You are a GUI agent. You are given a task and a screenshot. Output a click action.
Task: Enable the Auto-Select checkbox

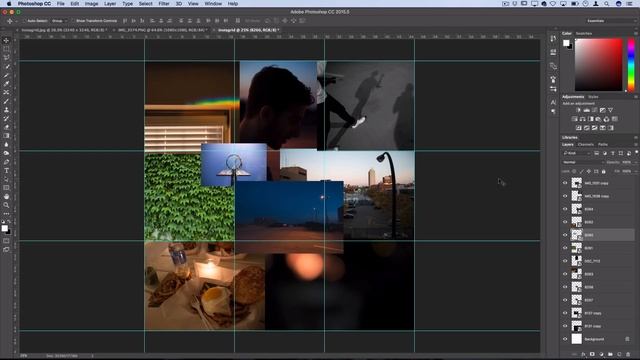tap(24, 21)
